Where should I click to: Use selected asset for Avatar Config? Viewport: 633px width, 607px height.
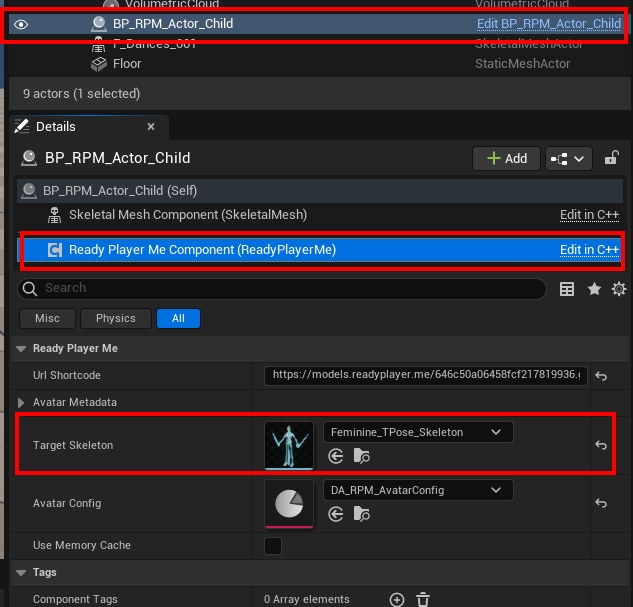(336, 514)
